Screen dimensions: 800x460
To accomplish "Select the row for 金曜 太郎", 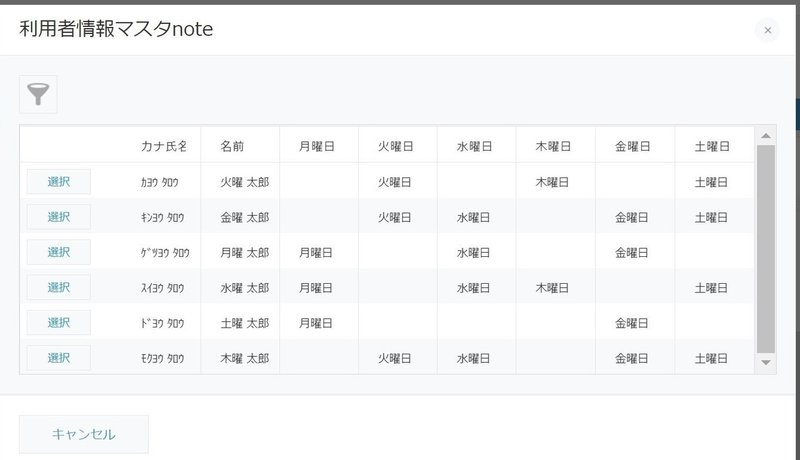I will click(x=58, y=217).
